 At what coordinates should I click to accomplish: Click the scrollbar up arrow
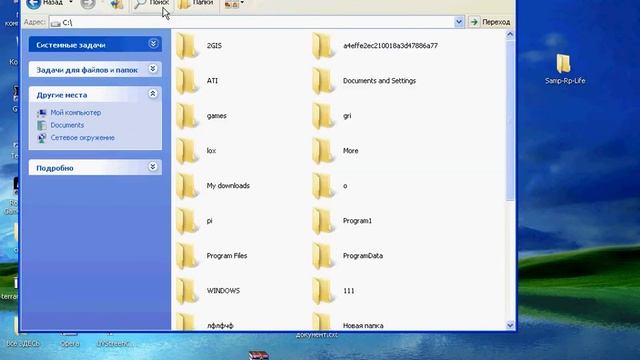[510, 35]
